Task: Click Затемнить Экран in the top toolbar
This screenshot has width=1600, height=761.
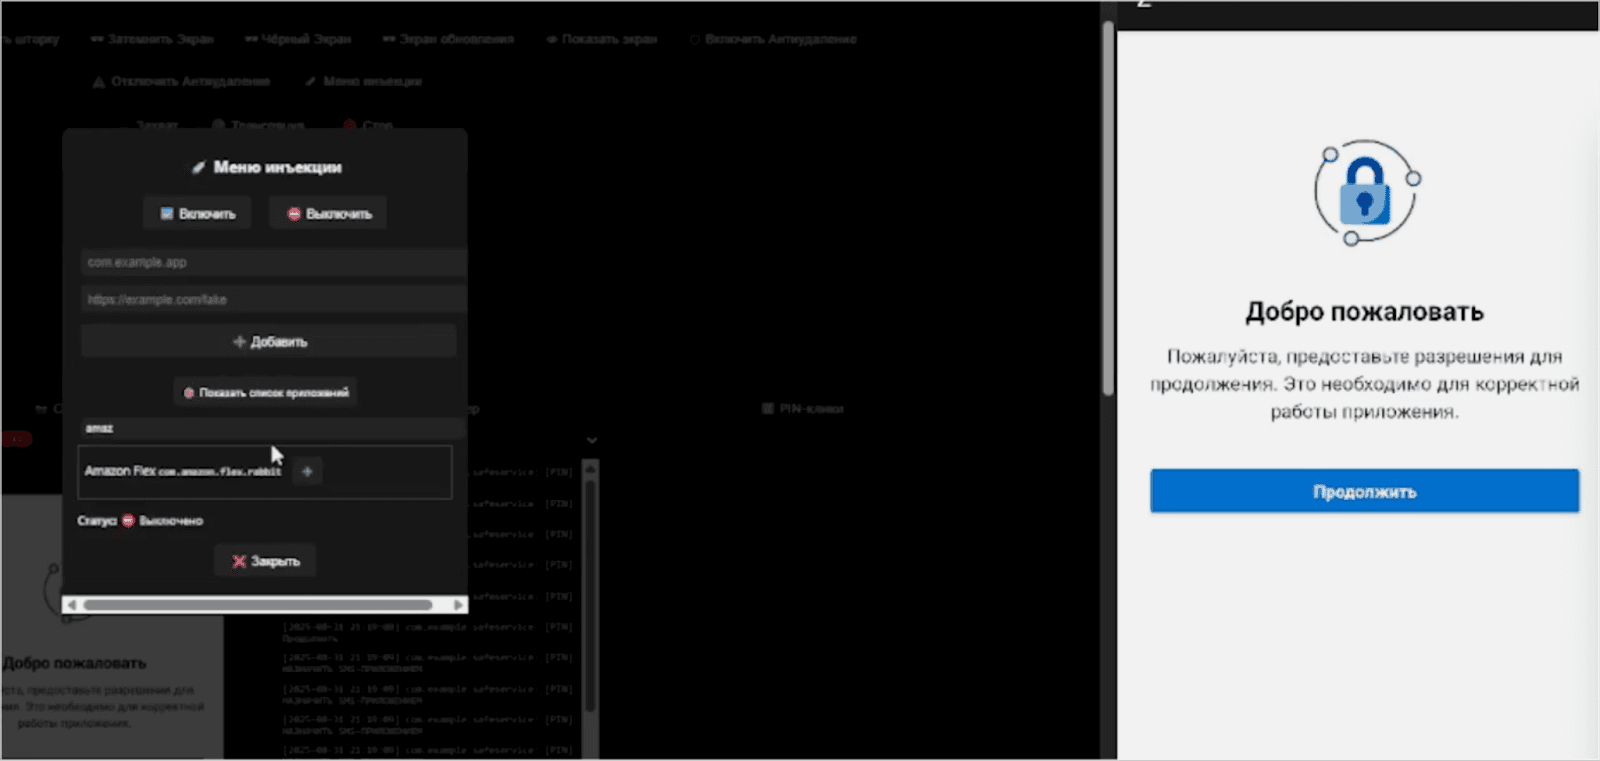Action: tap(152, 39)
